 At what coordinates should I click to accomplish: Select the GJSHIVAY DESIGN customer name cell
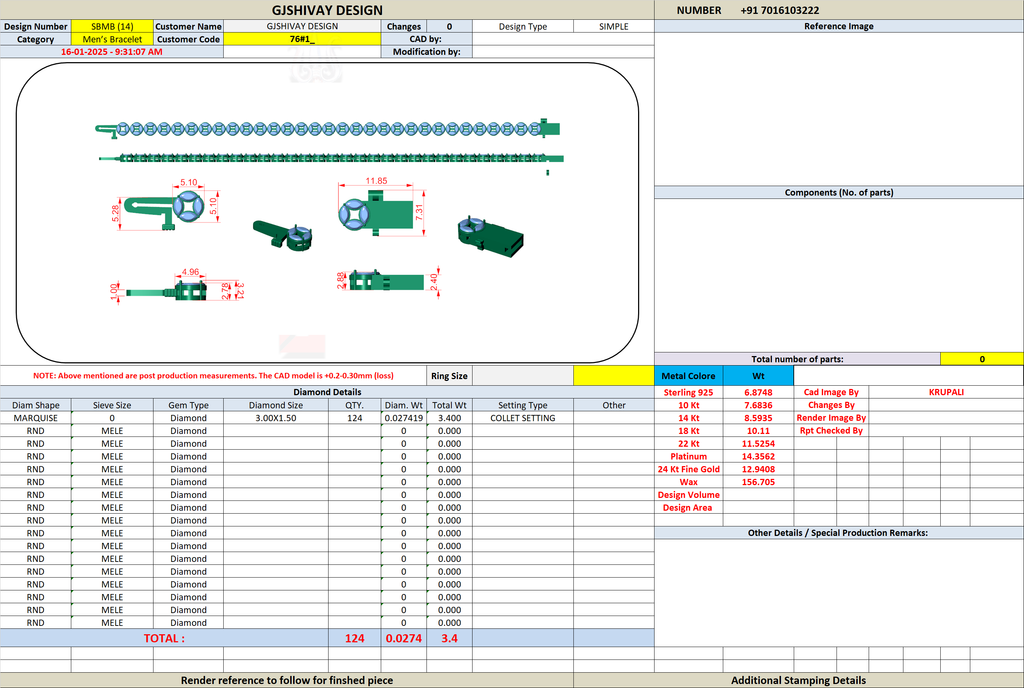coord(302,26)
